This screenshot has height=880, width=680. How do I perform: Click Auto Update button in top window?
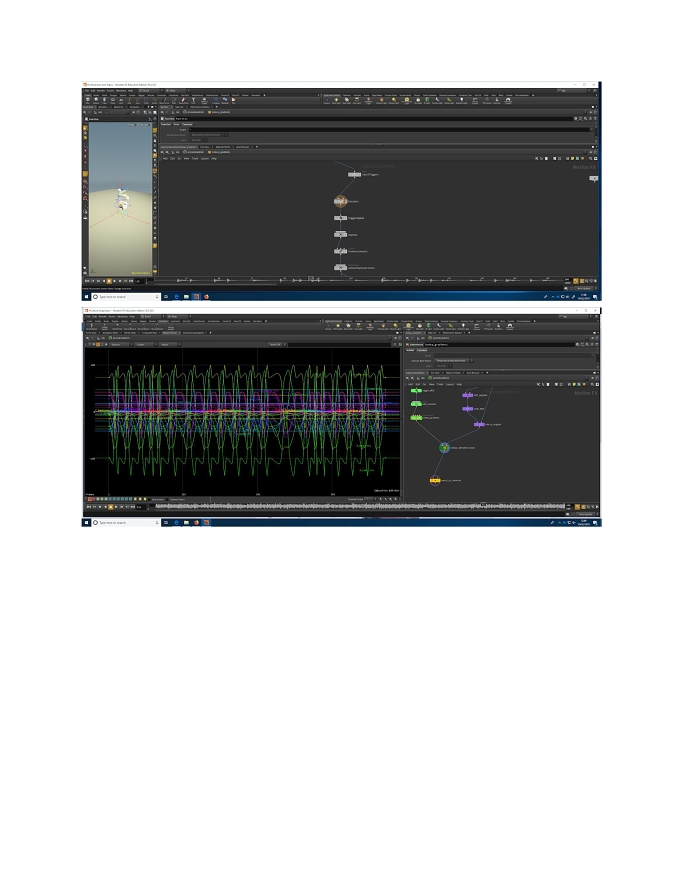click(x=584, y=288)
